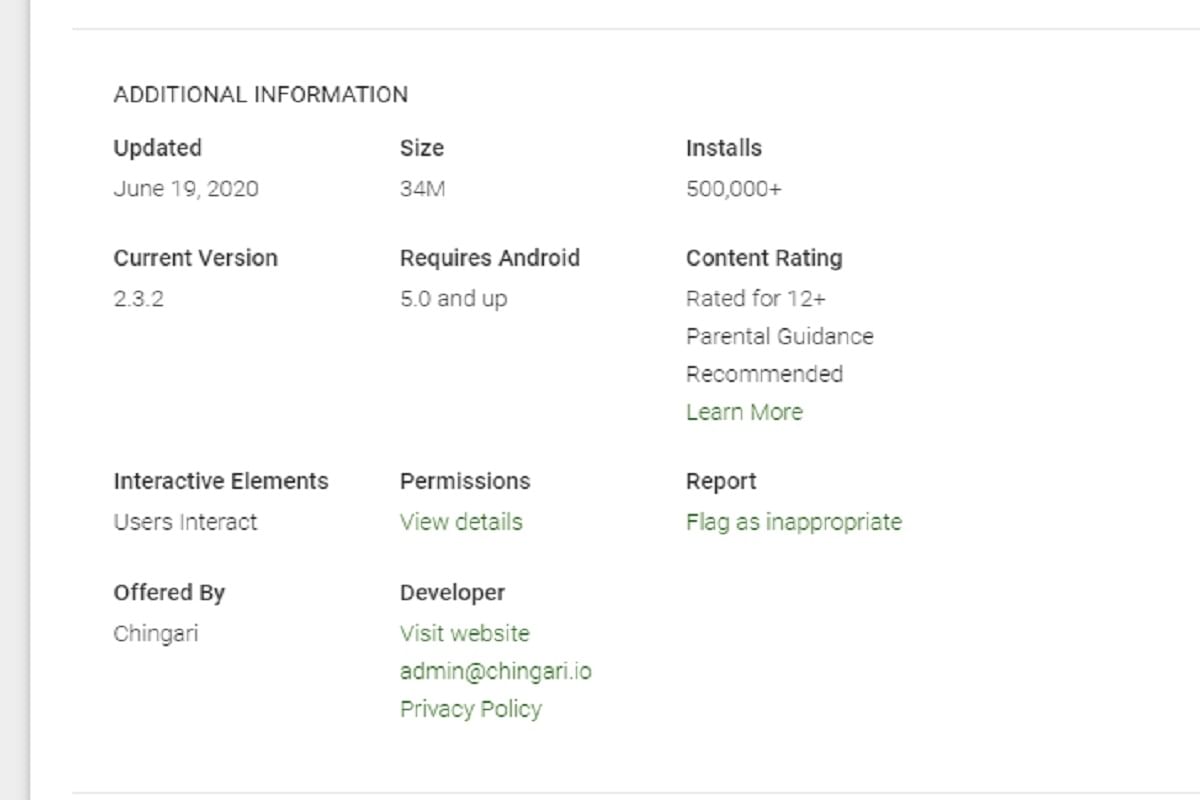The height and width of the screenshot is (800, 1200).
Task: Open the Visit website developer link
Action: pos(464,633)
